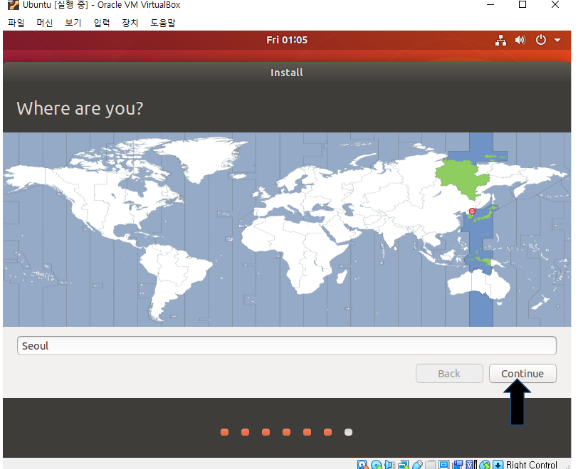Click the Back button
This screenshot has height=469, width=578.
click(449, 374)
